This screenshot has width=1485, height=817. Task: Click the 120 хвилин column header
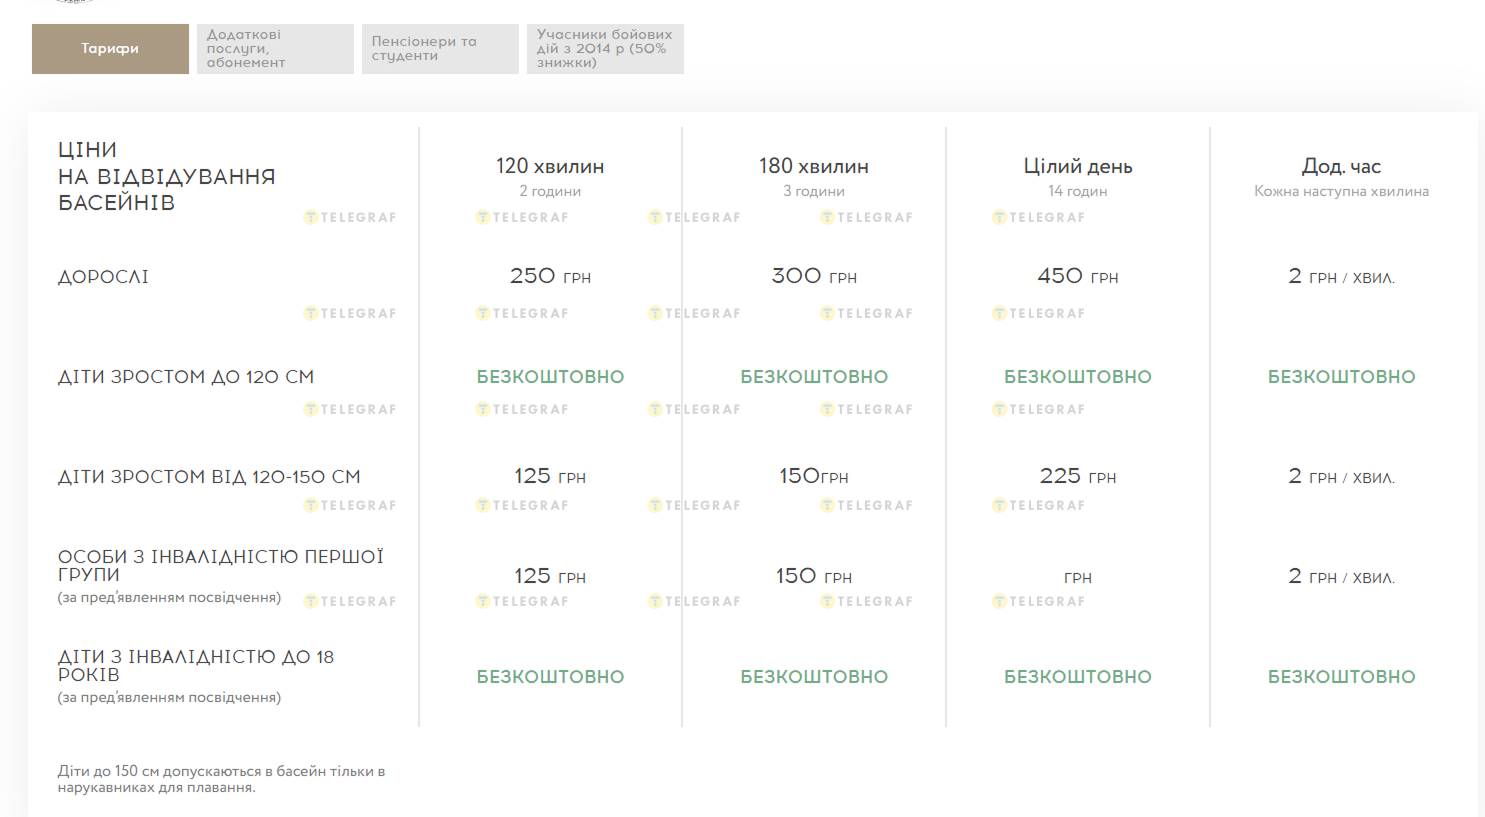click(x=550, y=167)
